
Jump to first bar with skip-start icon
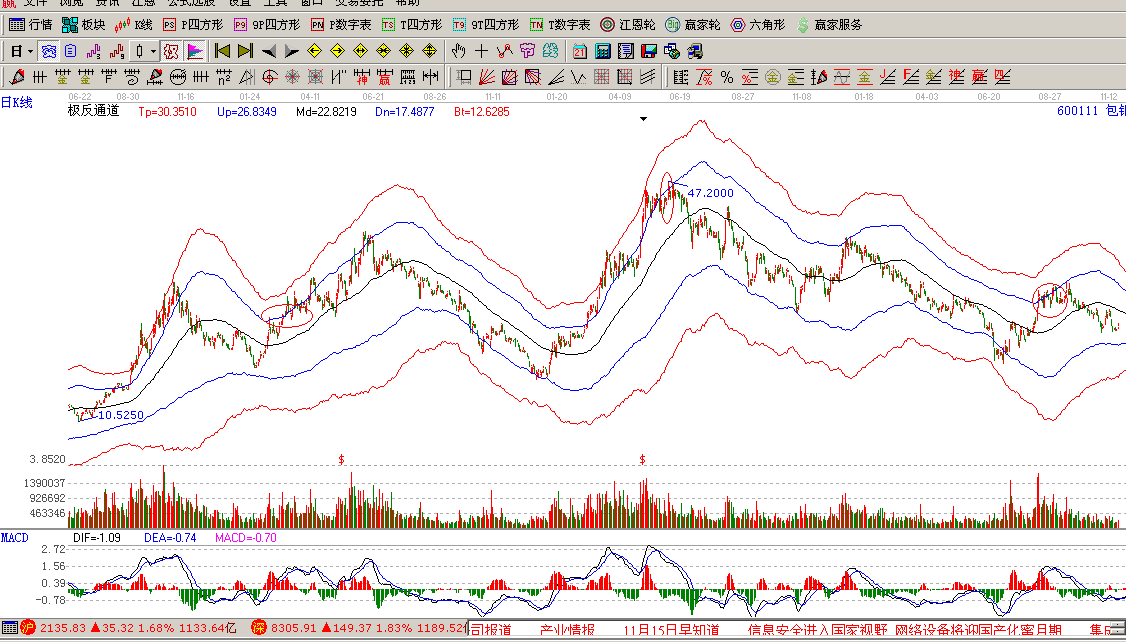pos(222,51)
